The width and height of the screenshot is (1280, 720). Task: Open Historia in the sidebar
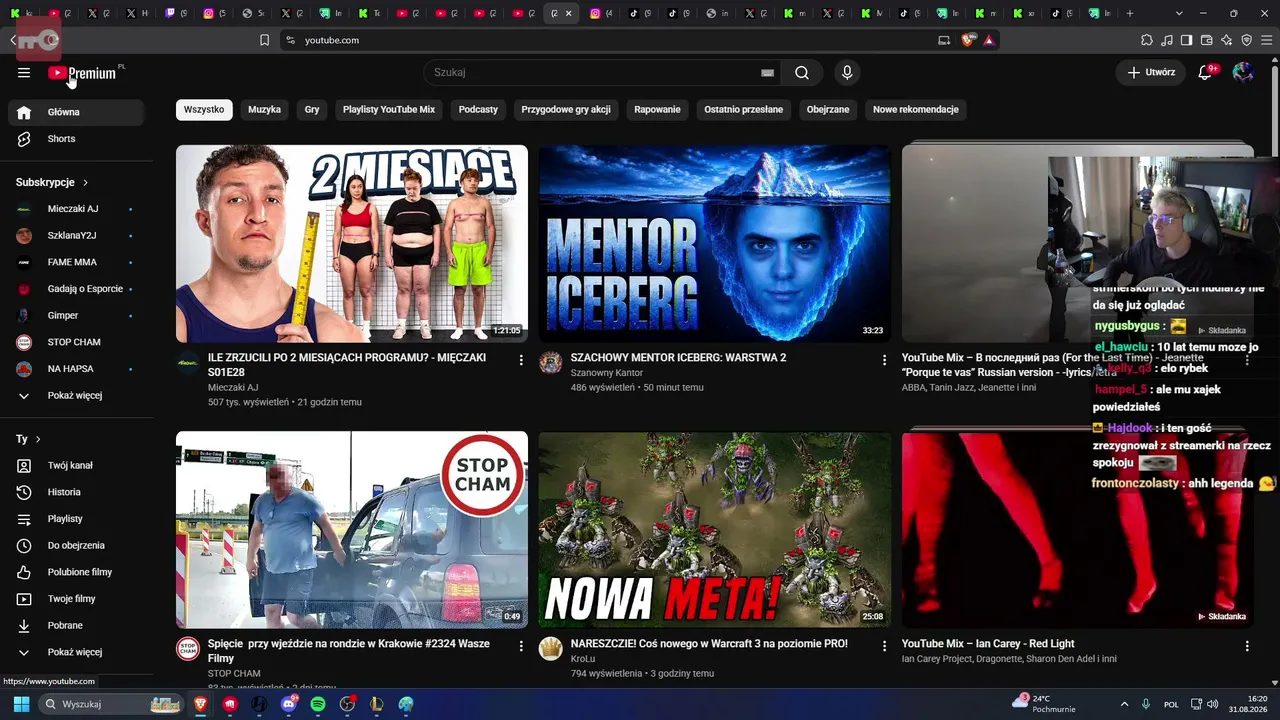point(76,492)
